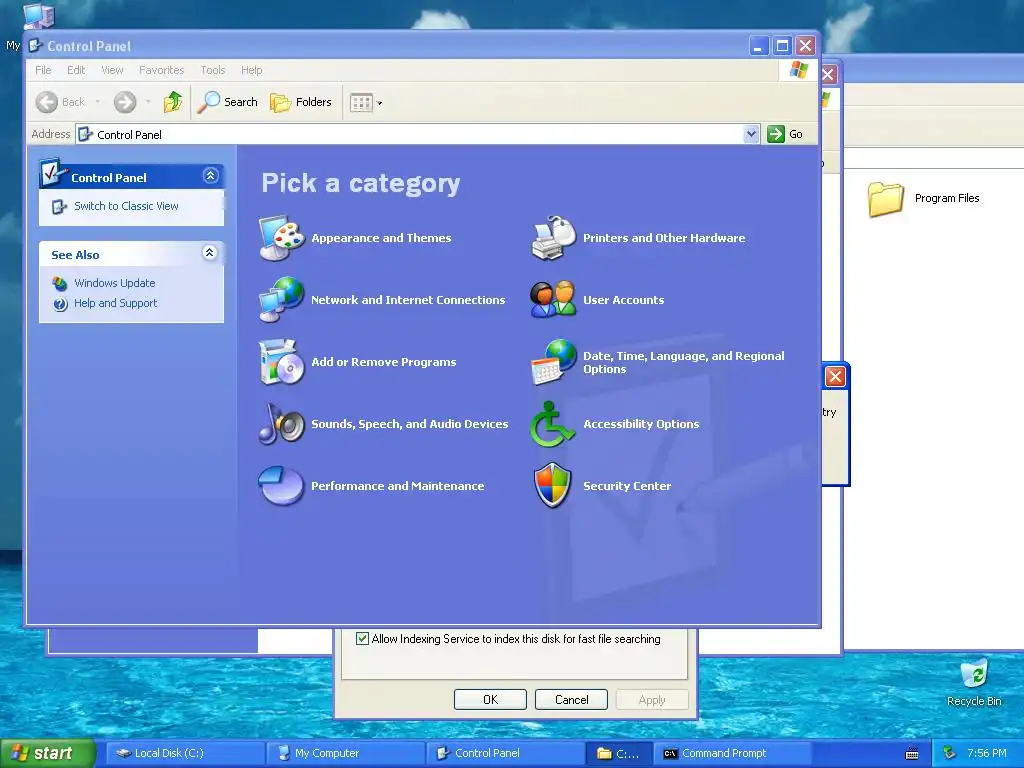
Task: Switch to My Computer taskbar button
Action: [x=345, y=754]
